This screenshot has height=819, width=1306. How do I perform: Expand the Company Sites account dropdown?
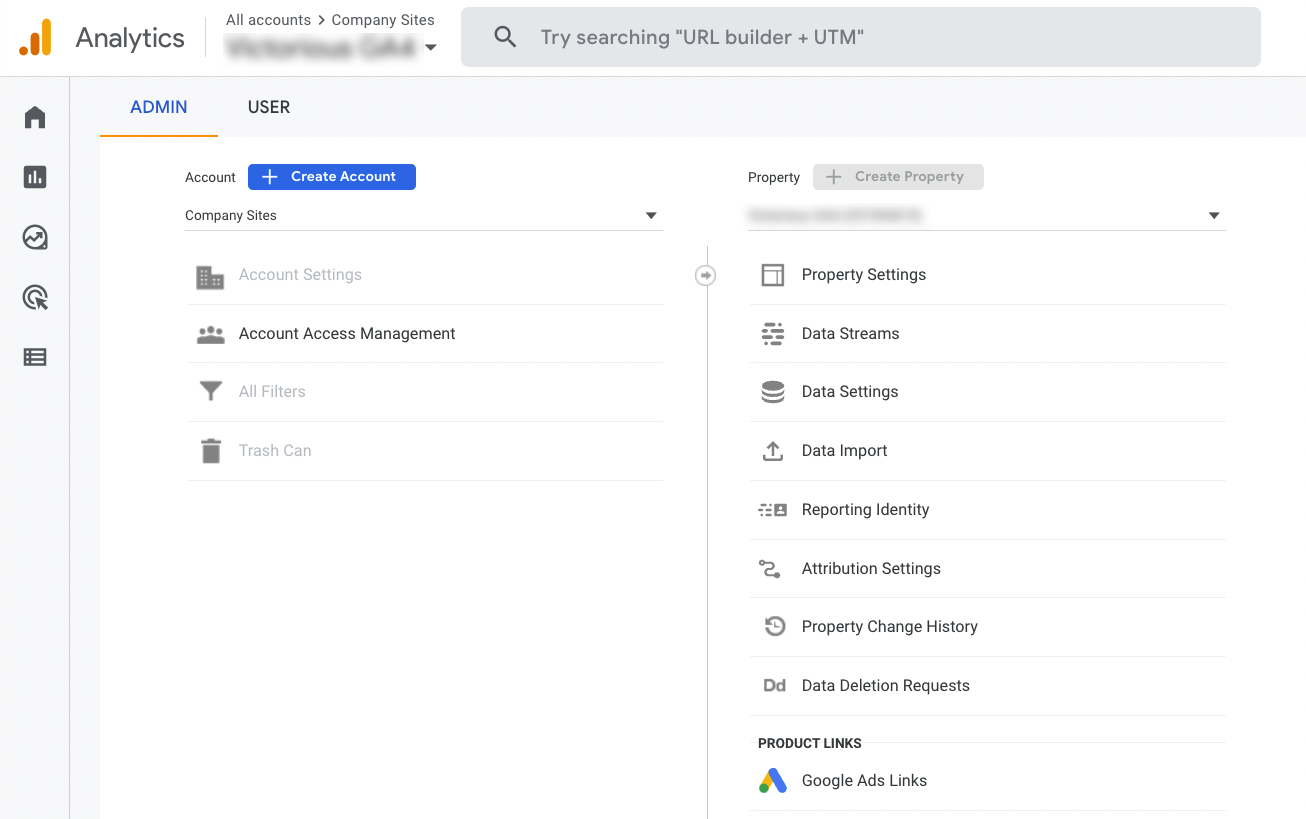coord(651,216)
